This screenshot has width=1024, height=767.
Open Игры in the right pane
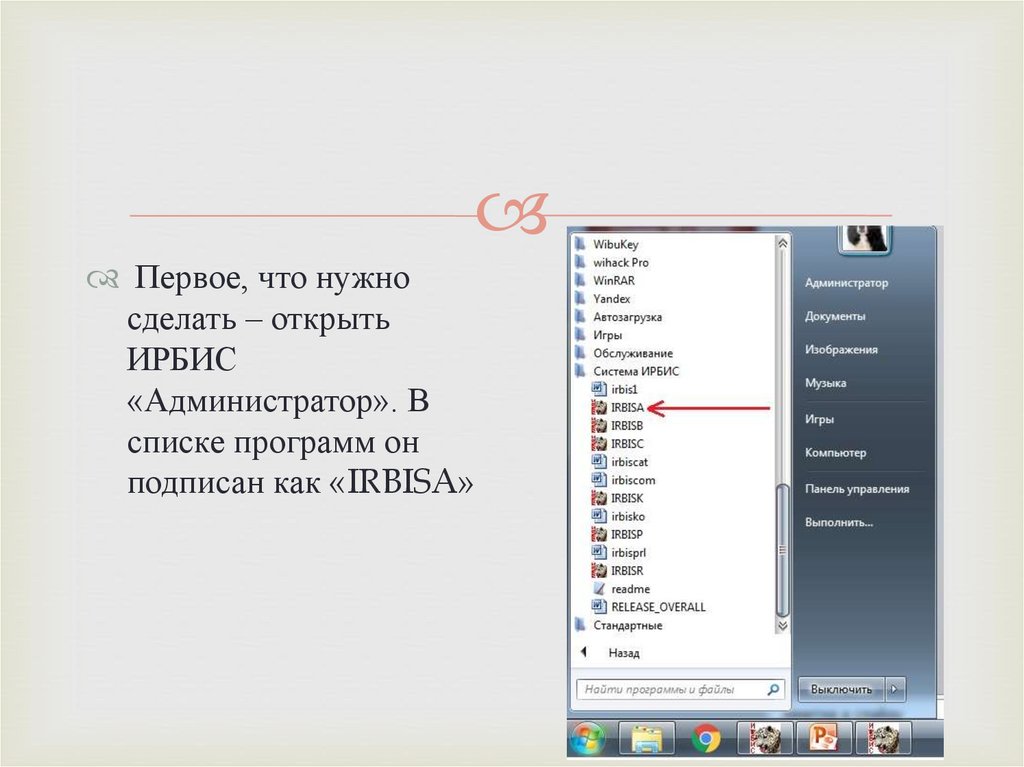point(819,419)
